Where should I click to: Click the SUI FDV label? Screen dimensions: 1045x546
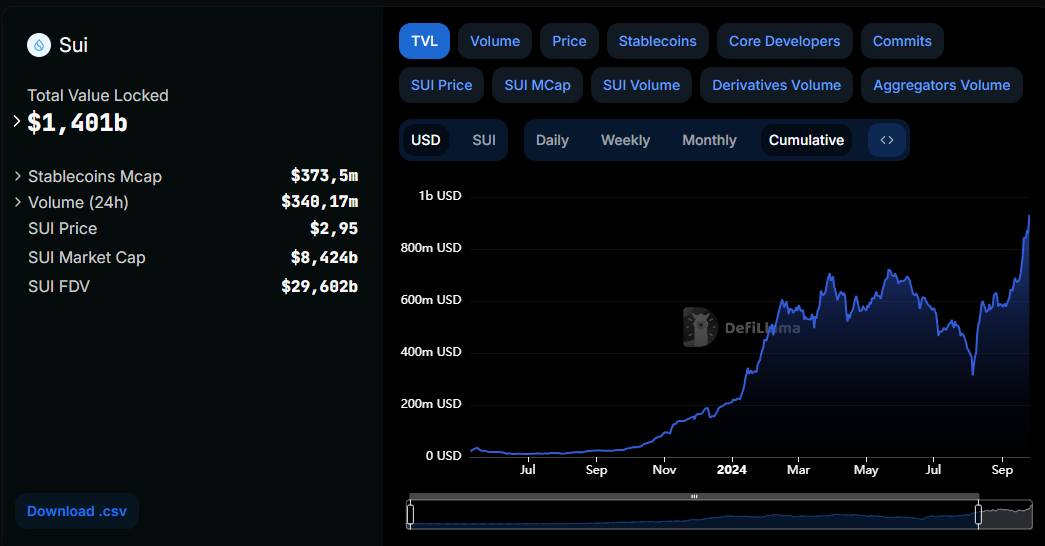(x=59, y=287)
